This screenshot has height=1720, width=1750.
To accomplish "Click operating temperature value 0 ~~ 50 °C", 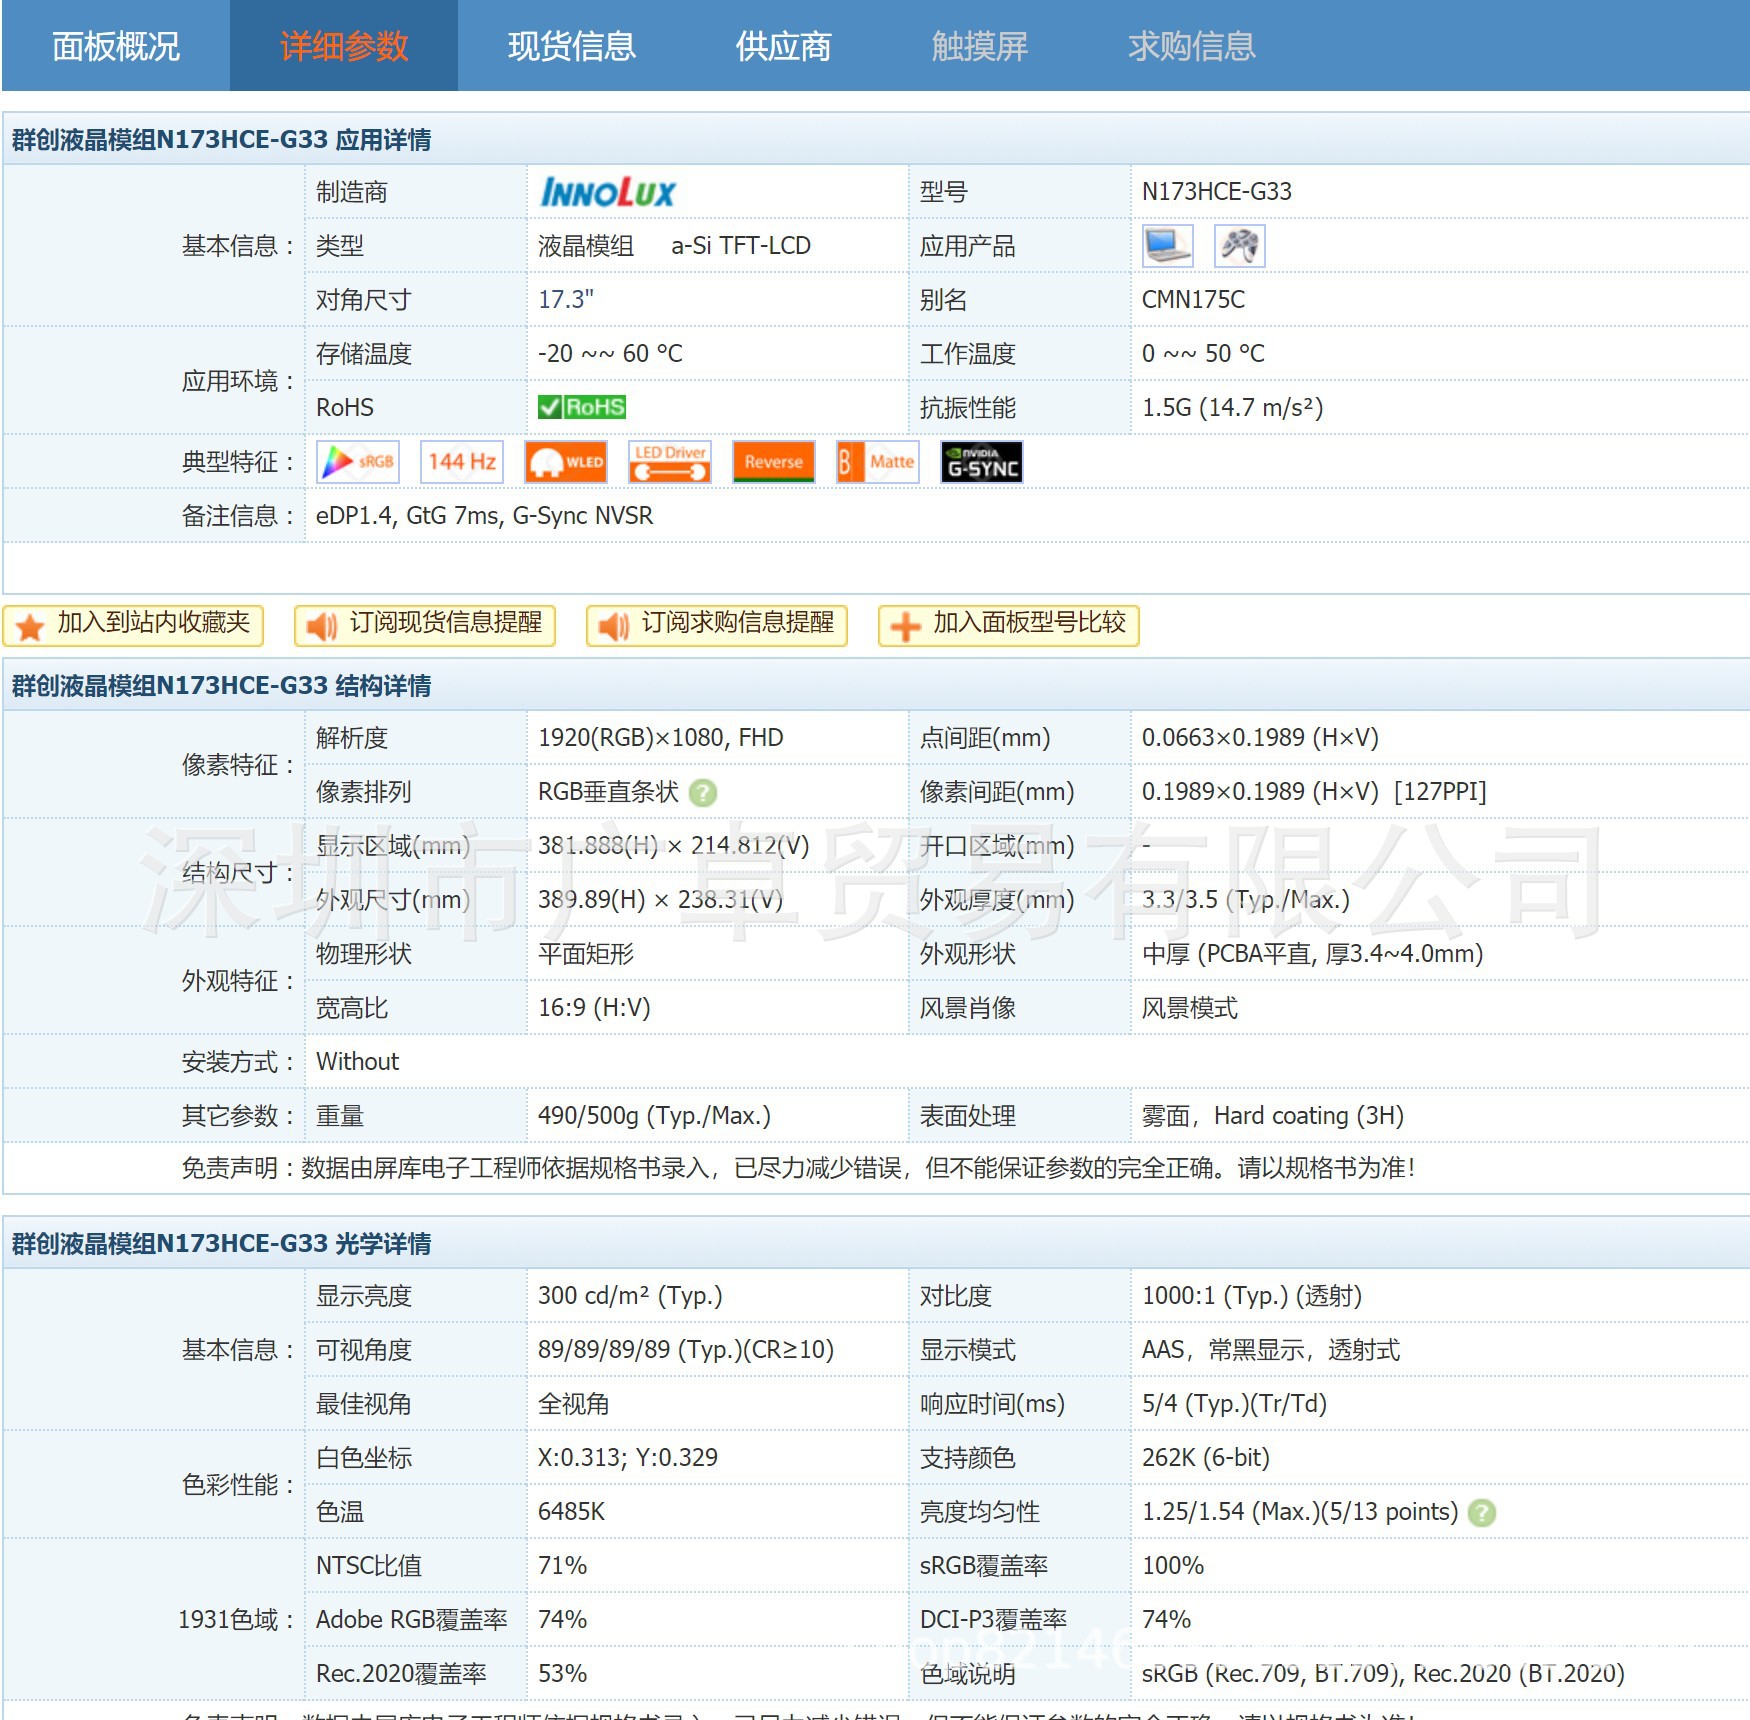I will (x=1204, y=354).
